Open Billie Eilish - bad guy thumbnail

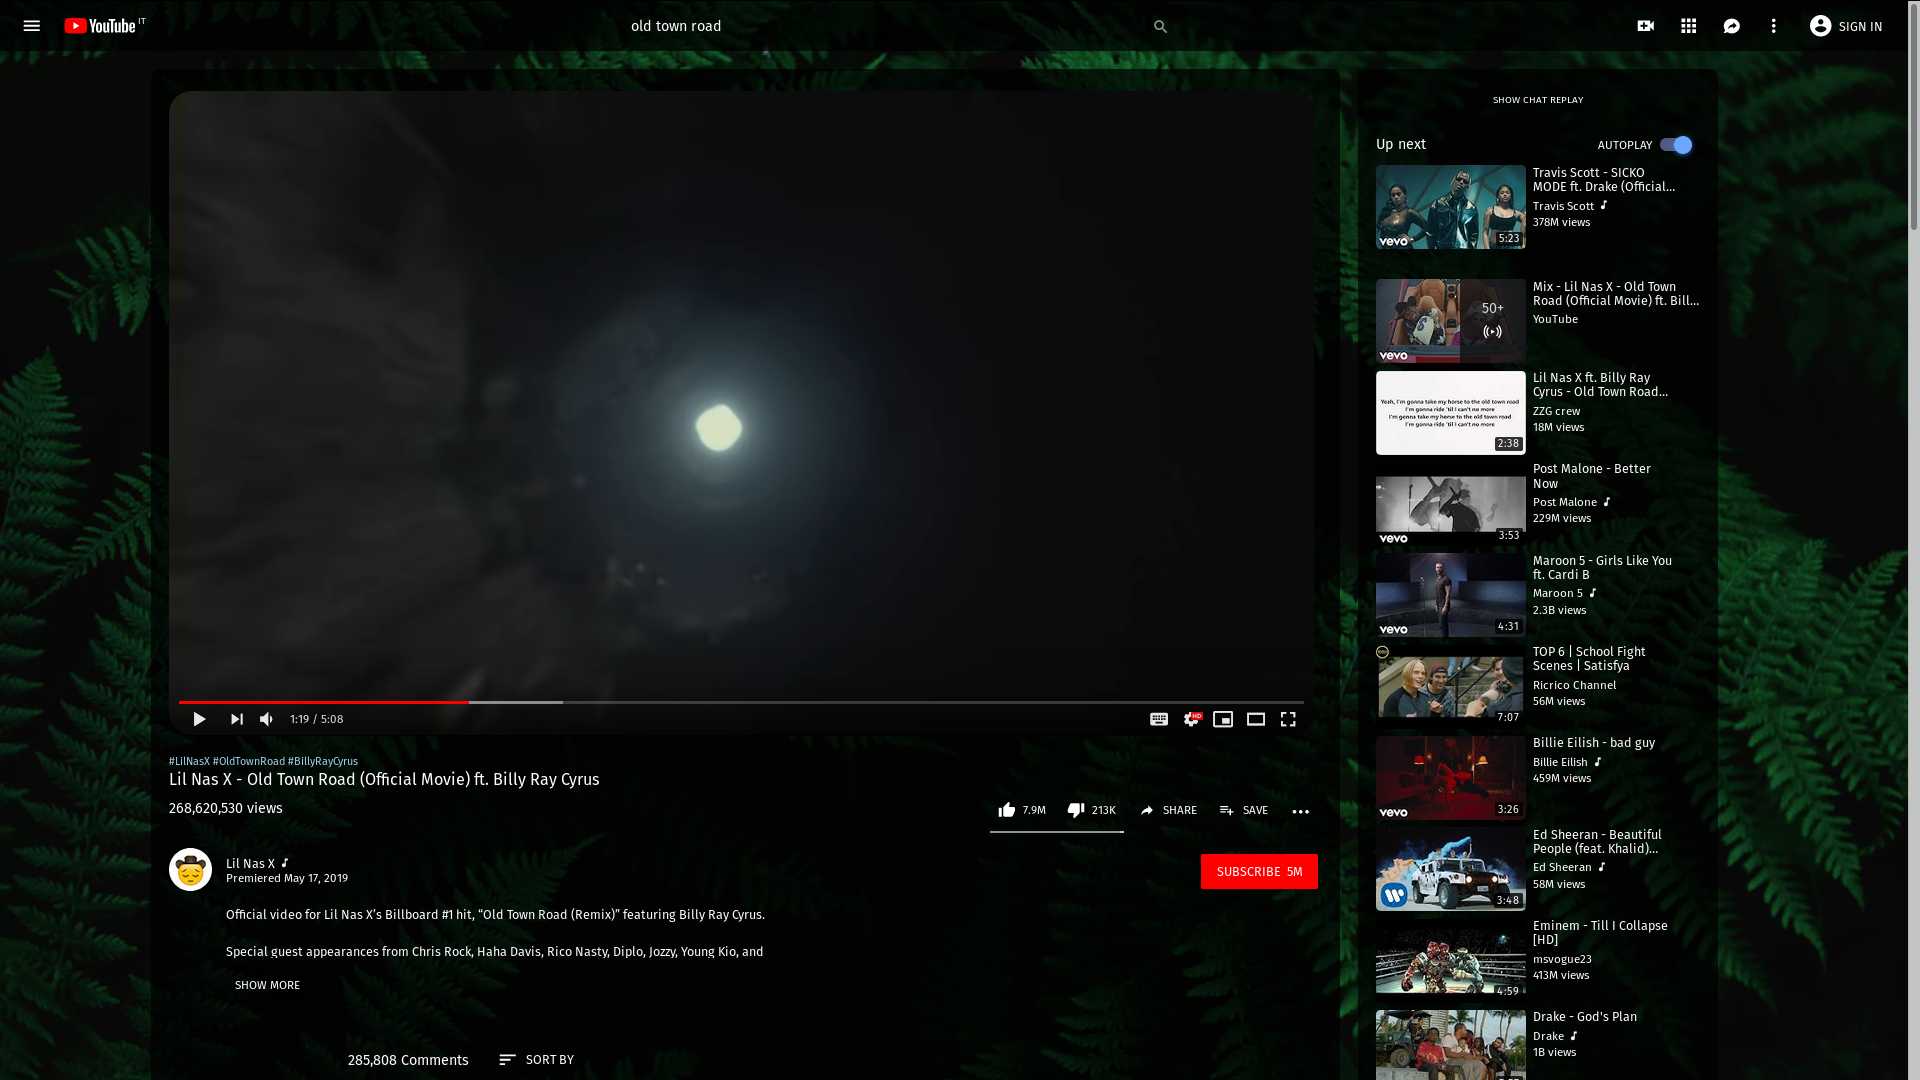[1451, 778]
